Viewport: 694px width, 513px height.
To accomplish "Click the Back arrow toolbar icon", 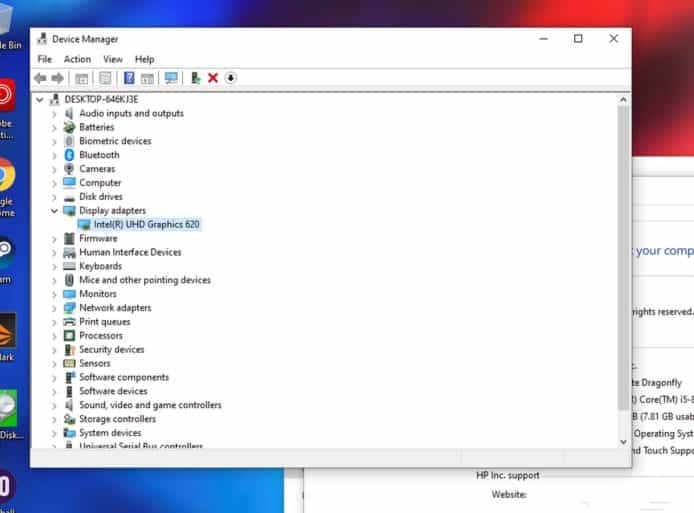I will pyautogui.click(x=40, y=78).
